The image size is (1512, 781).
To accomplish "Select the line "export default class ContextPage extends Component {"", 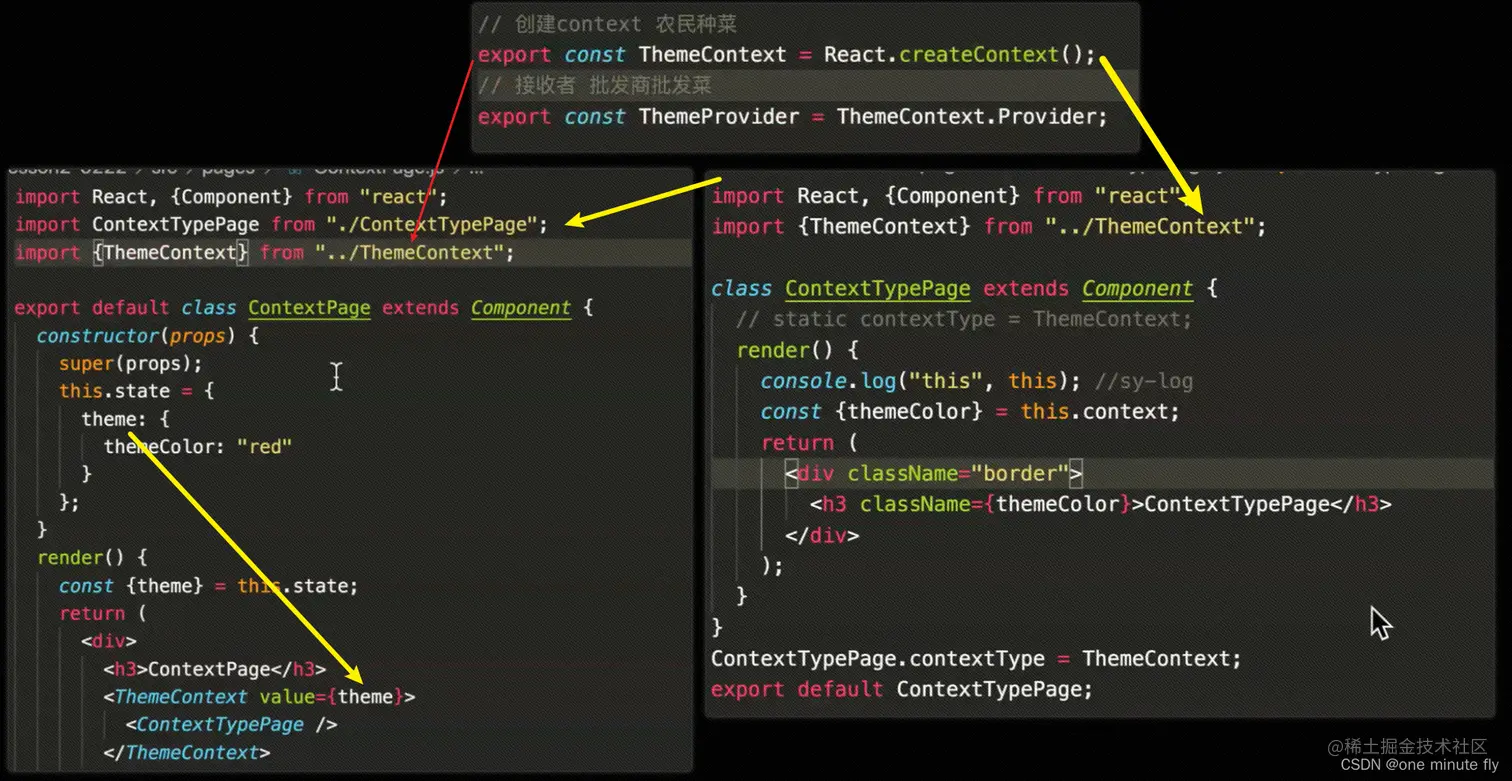I will click(304, 308).
